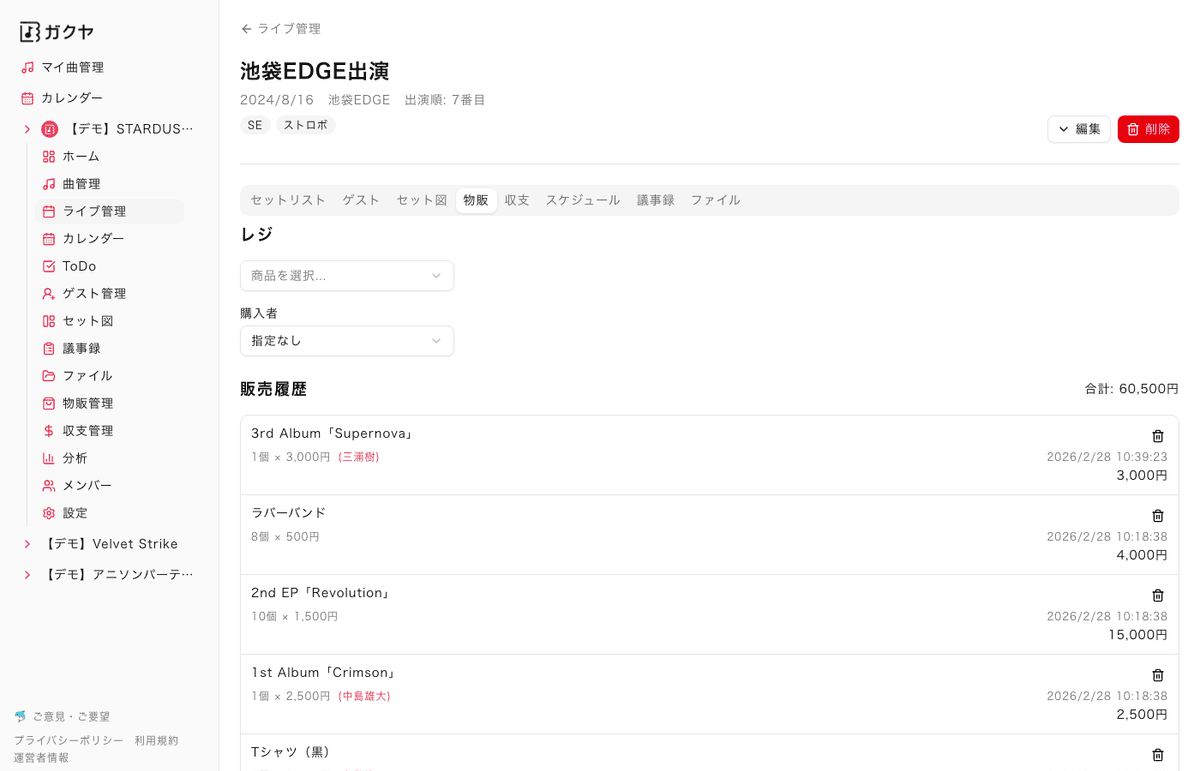Viewport: 1200px width, 771px height.
Task: Open the 商品を選択 product dropdown
Action: (x=347, y=275)
